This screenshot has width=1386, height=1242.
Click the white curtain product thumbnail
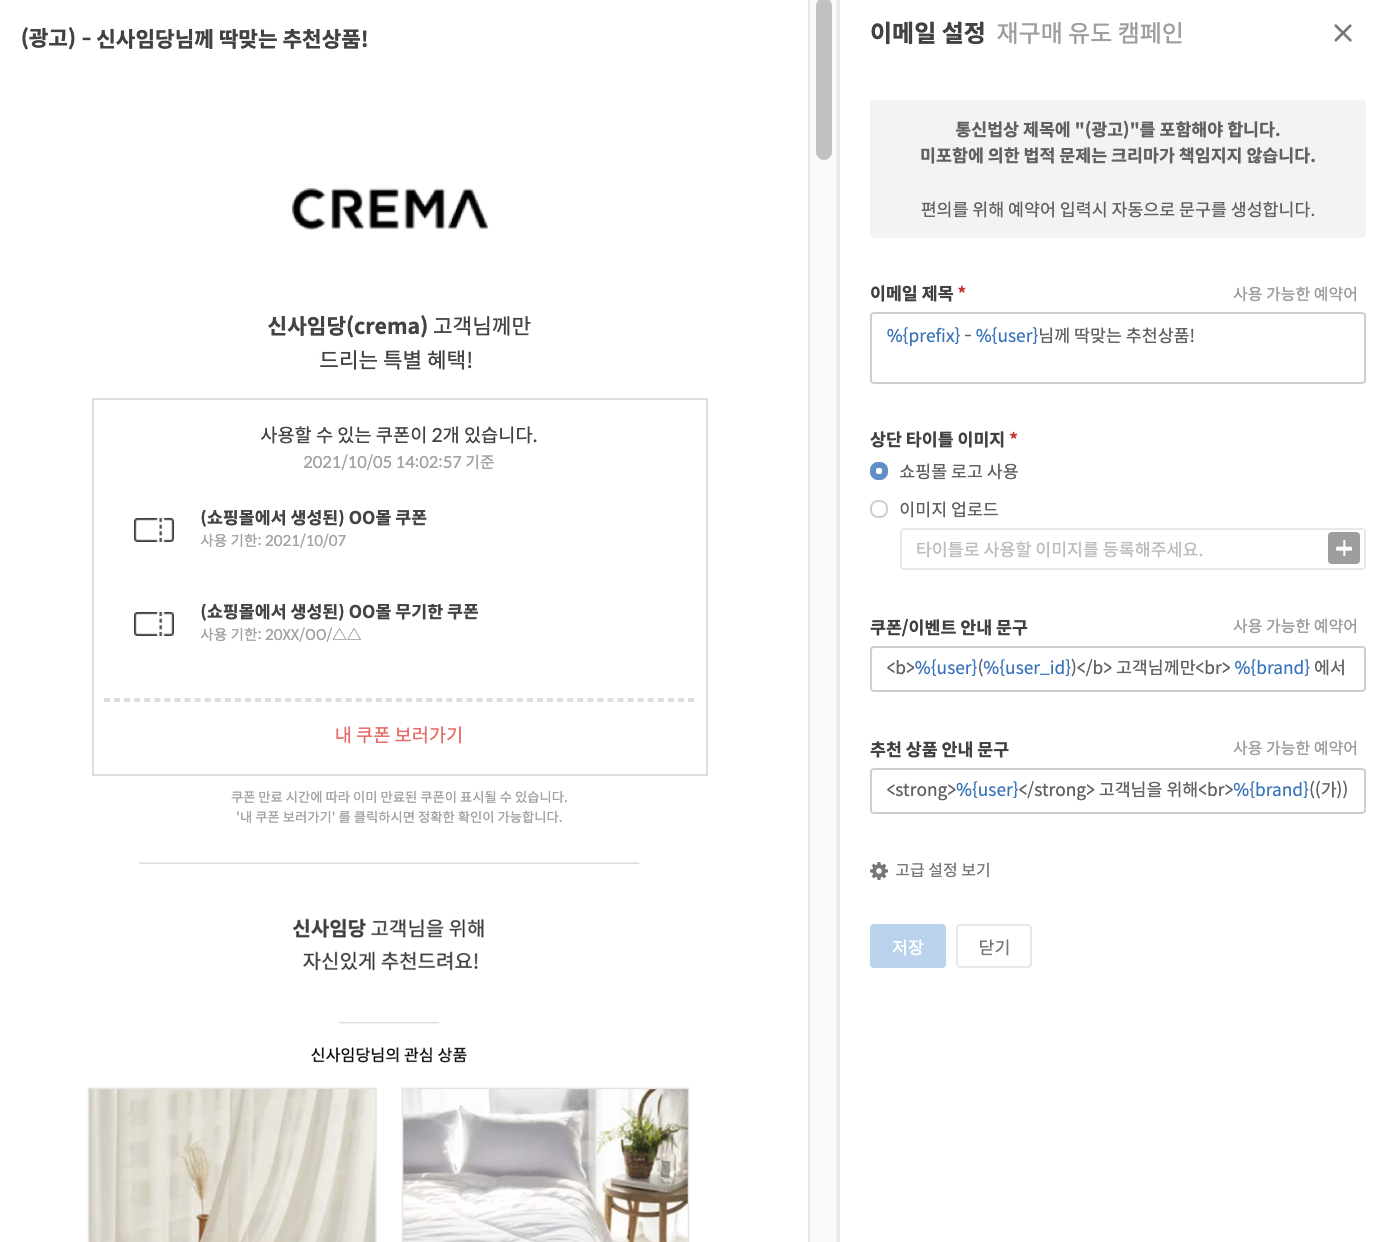click(x=232, y=1165)
